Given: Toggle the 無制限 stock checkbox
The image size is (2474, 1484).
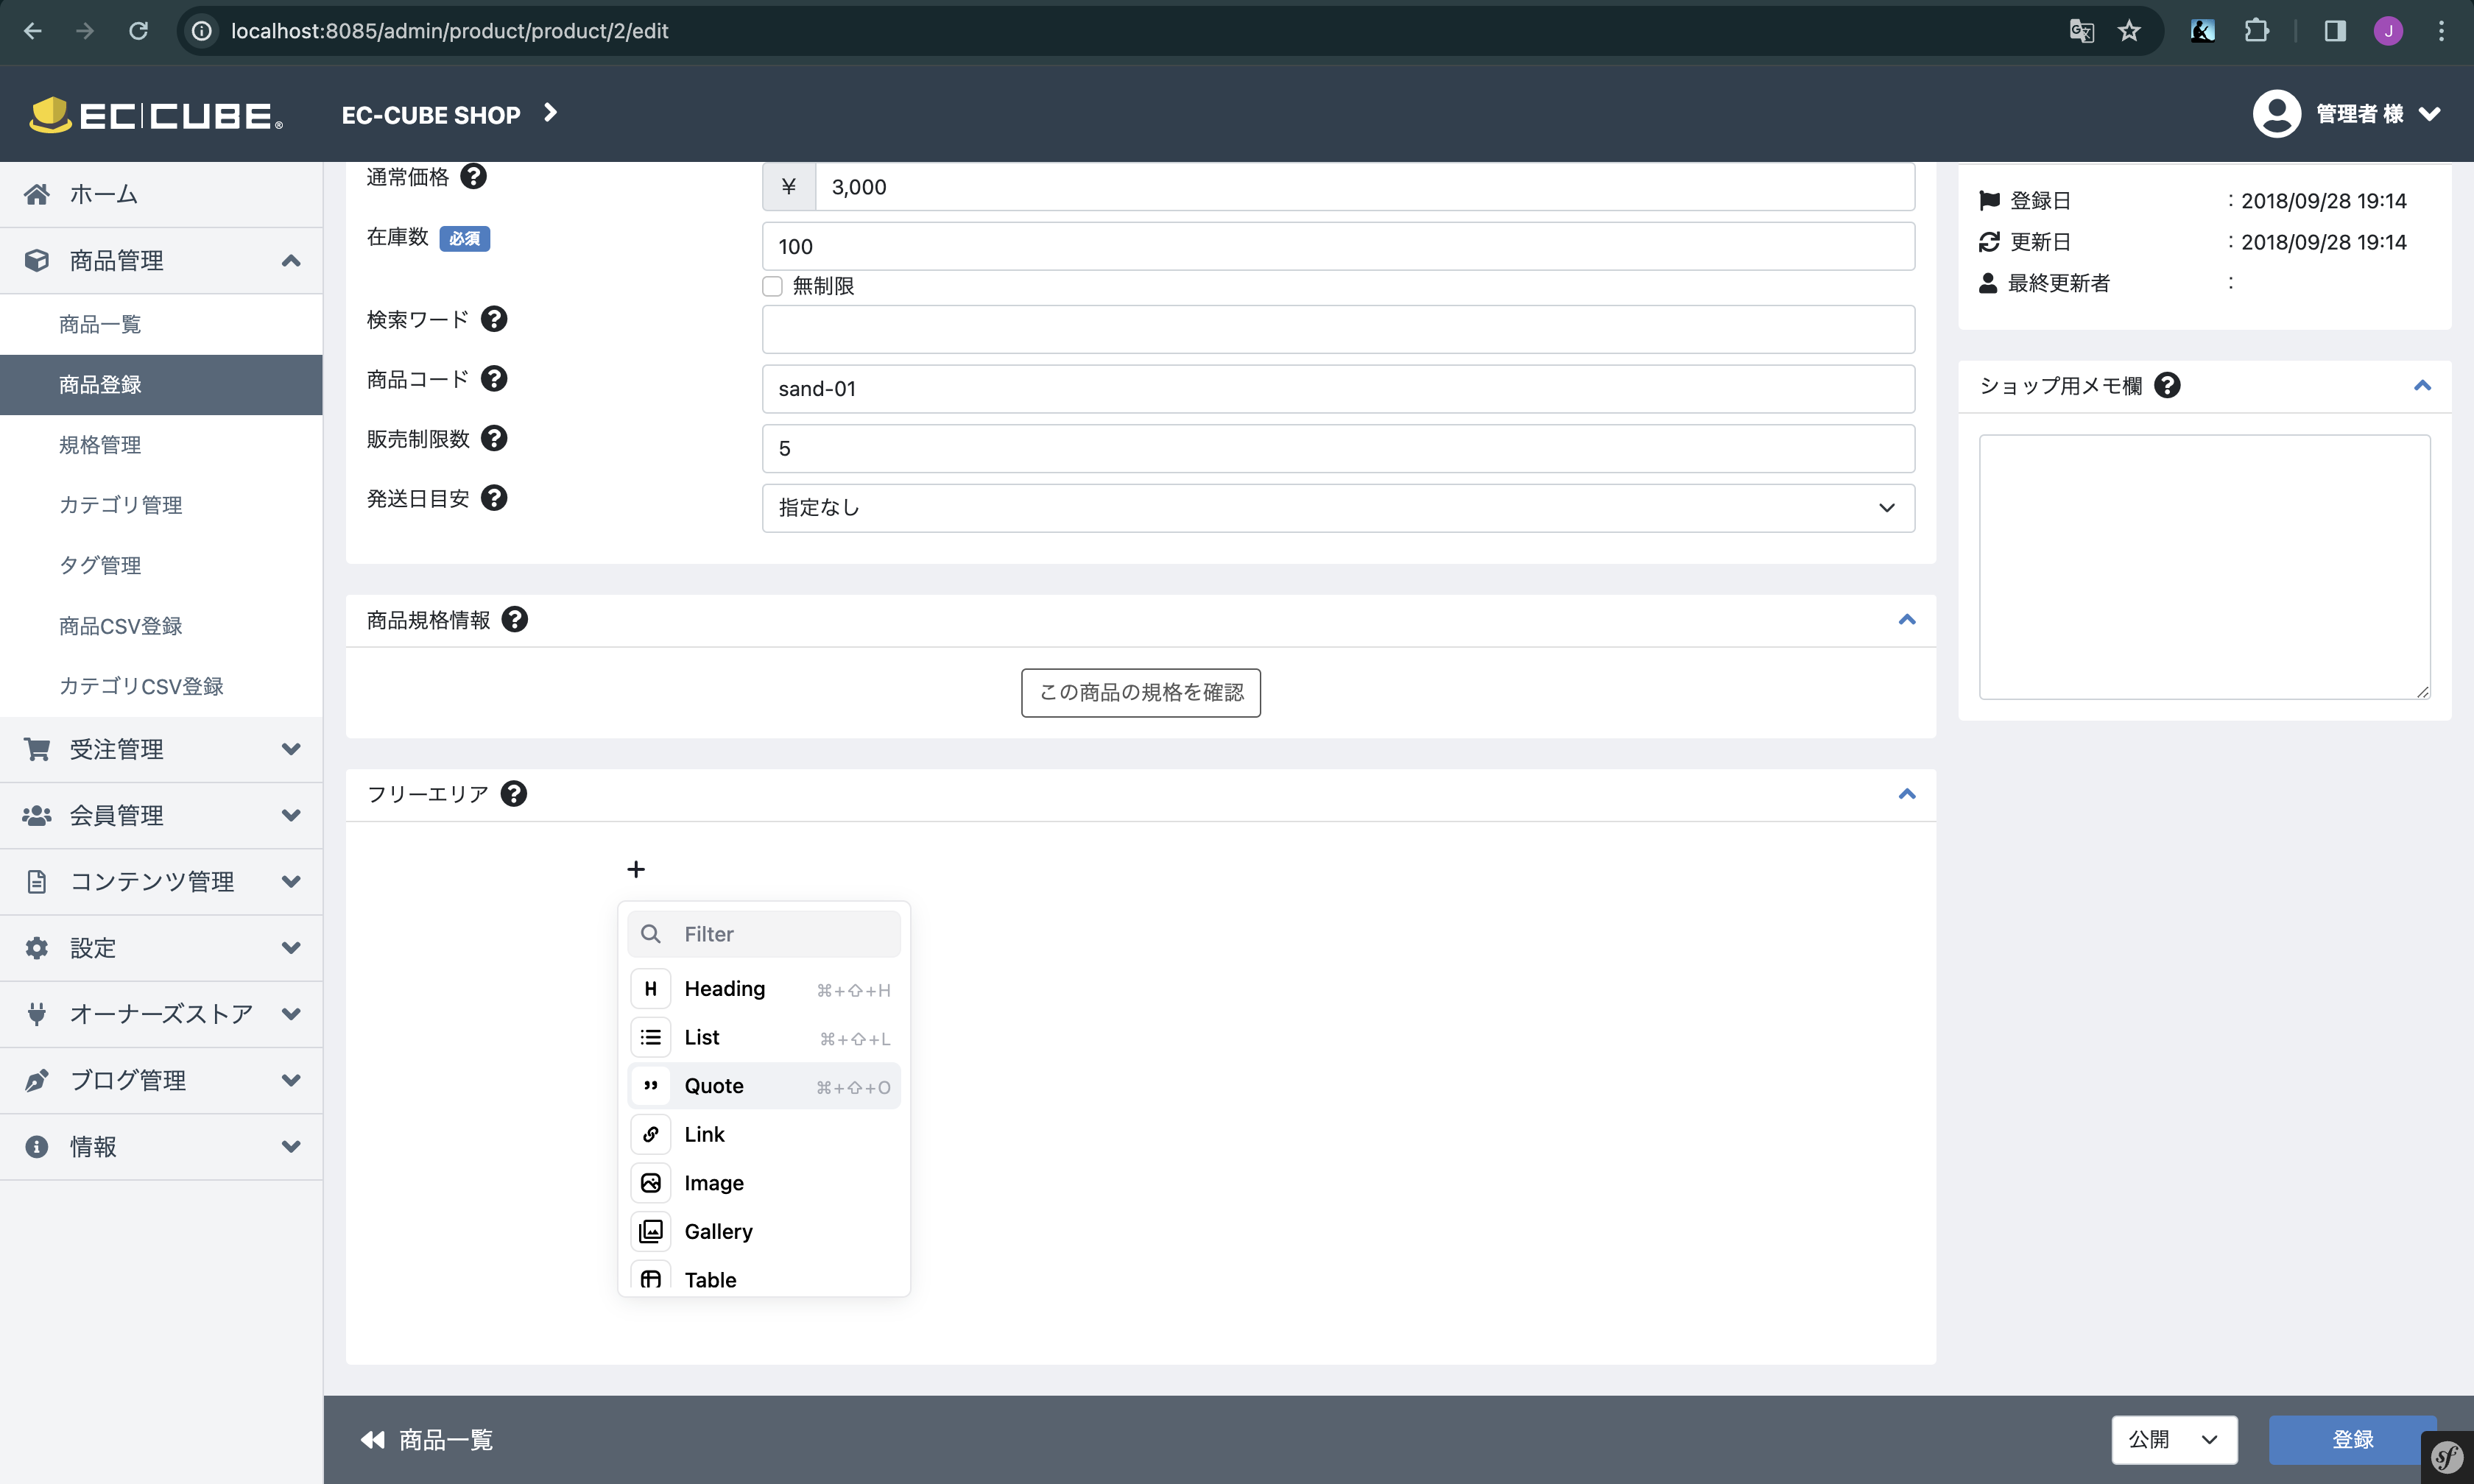Looking at the screenshot, I should coord(772,286).
